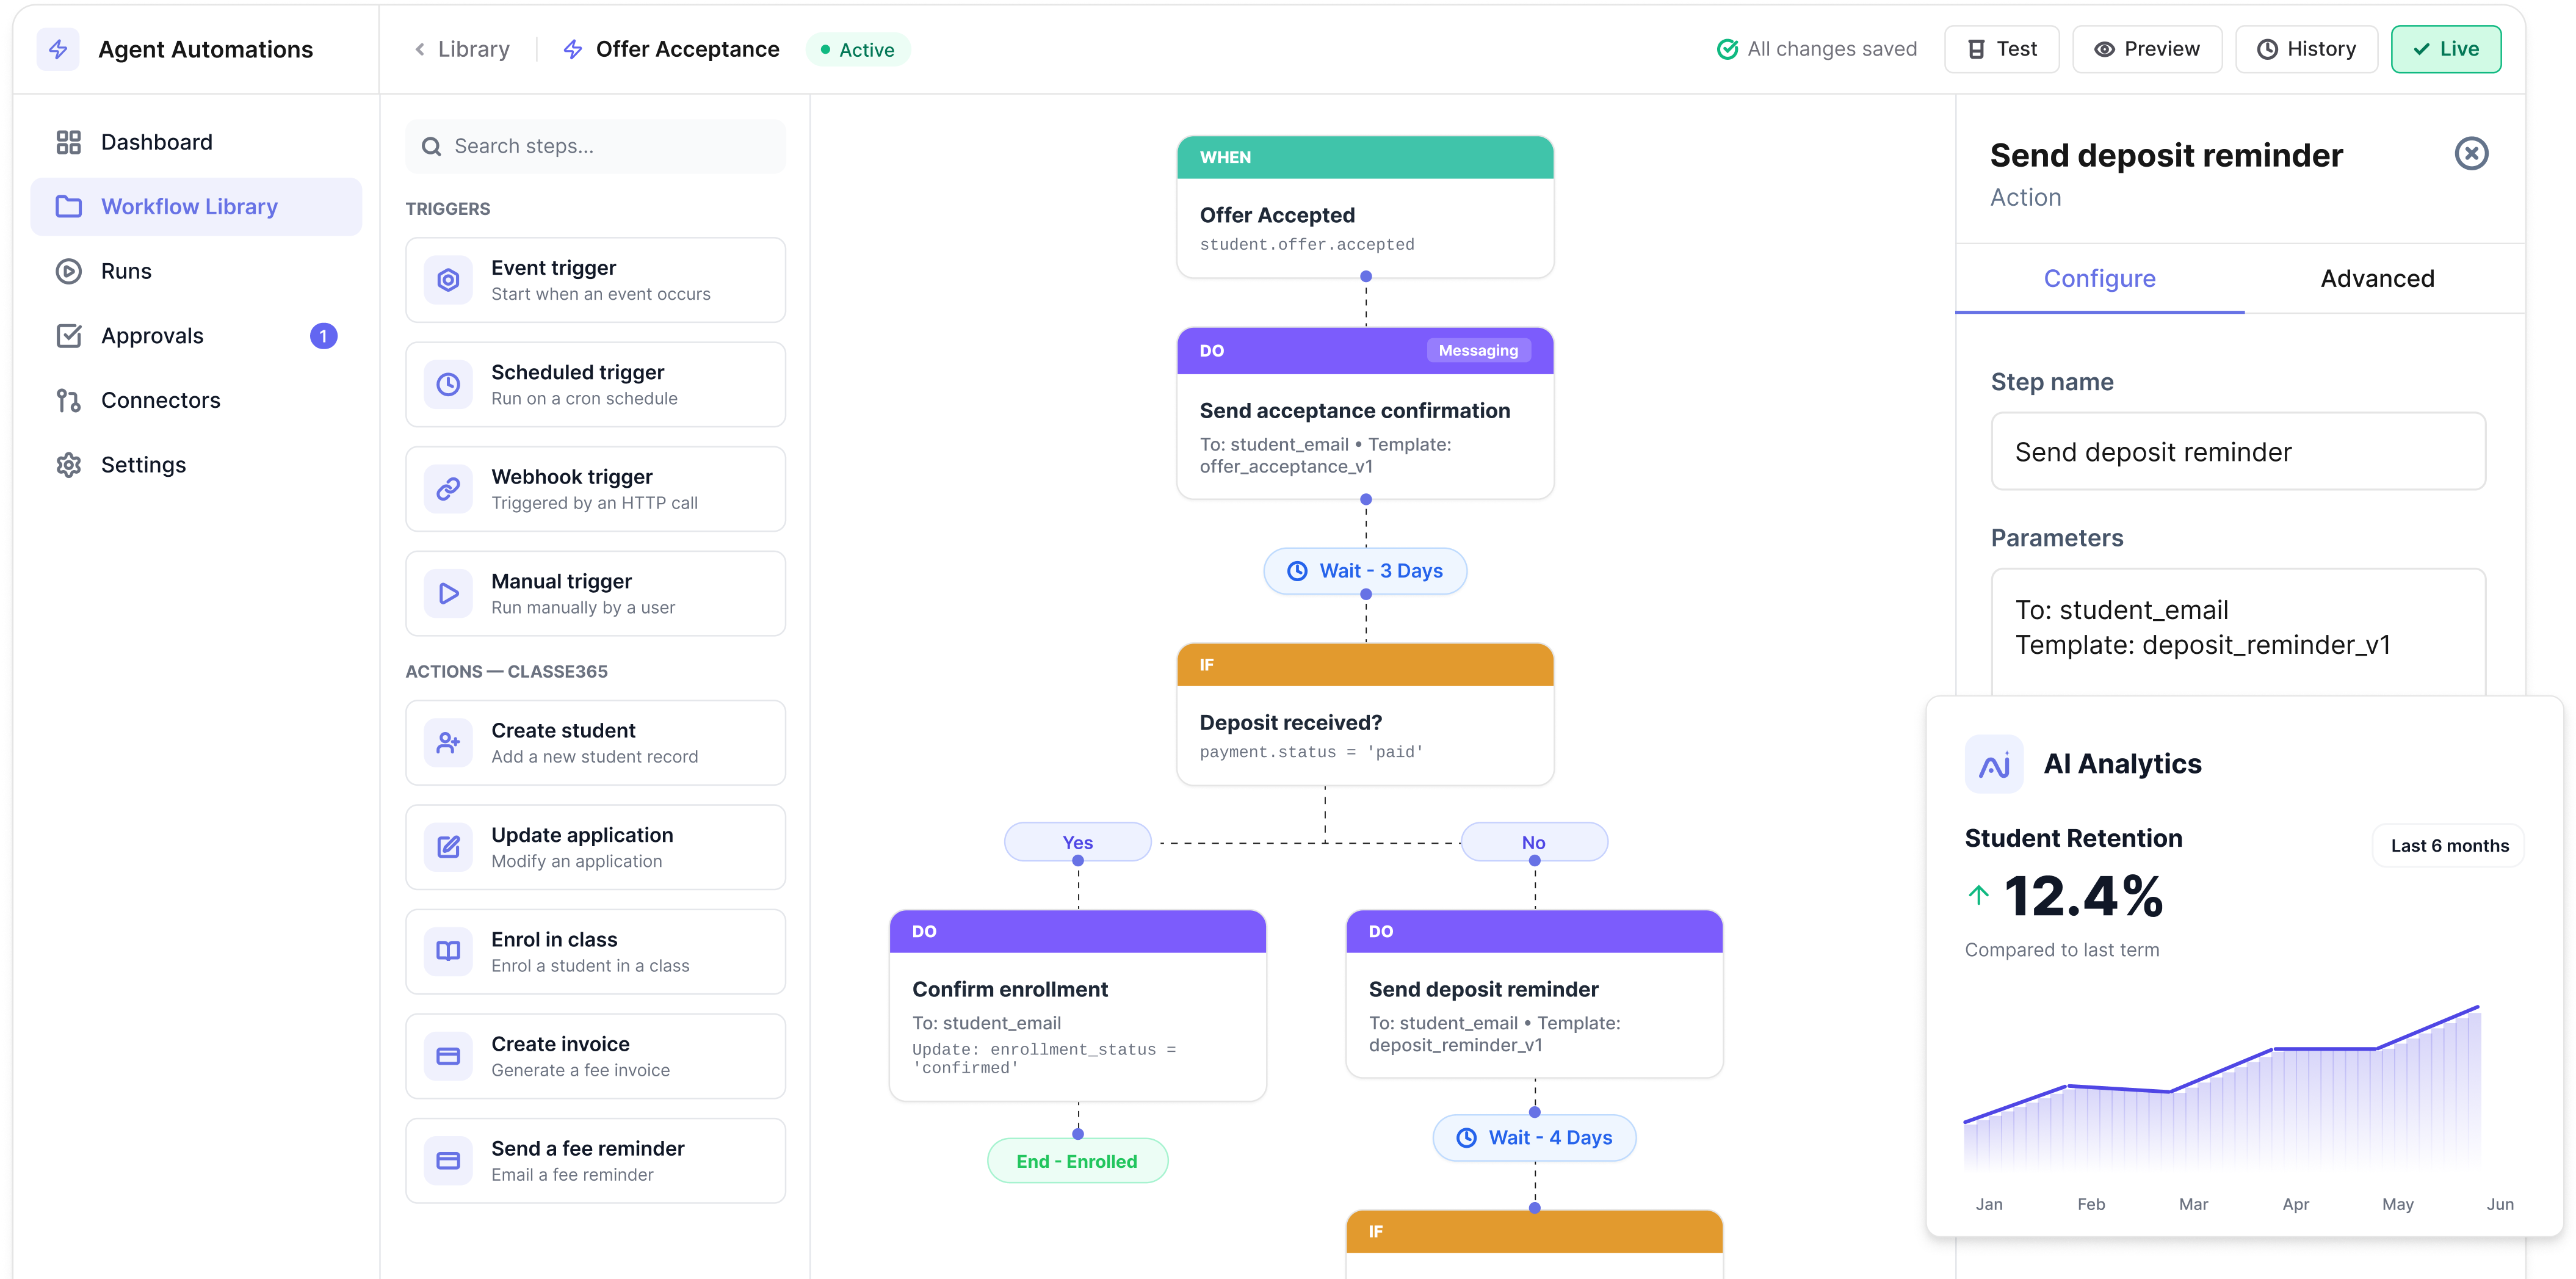Open the Preview eye button
2576x1279 pixels.
click(x=2147, y=49)
